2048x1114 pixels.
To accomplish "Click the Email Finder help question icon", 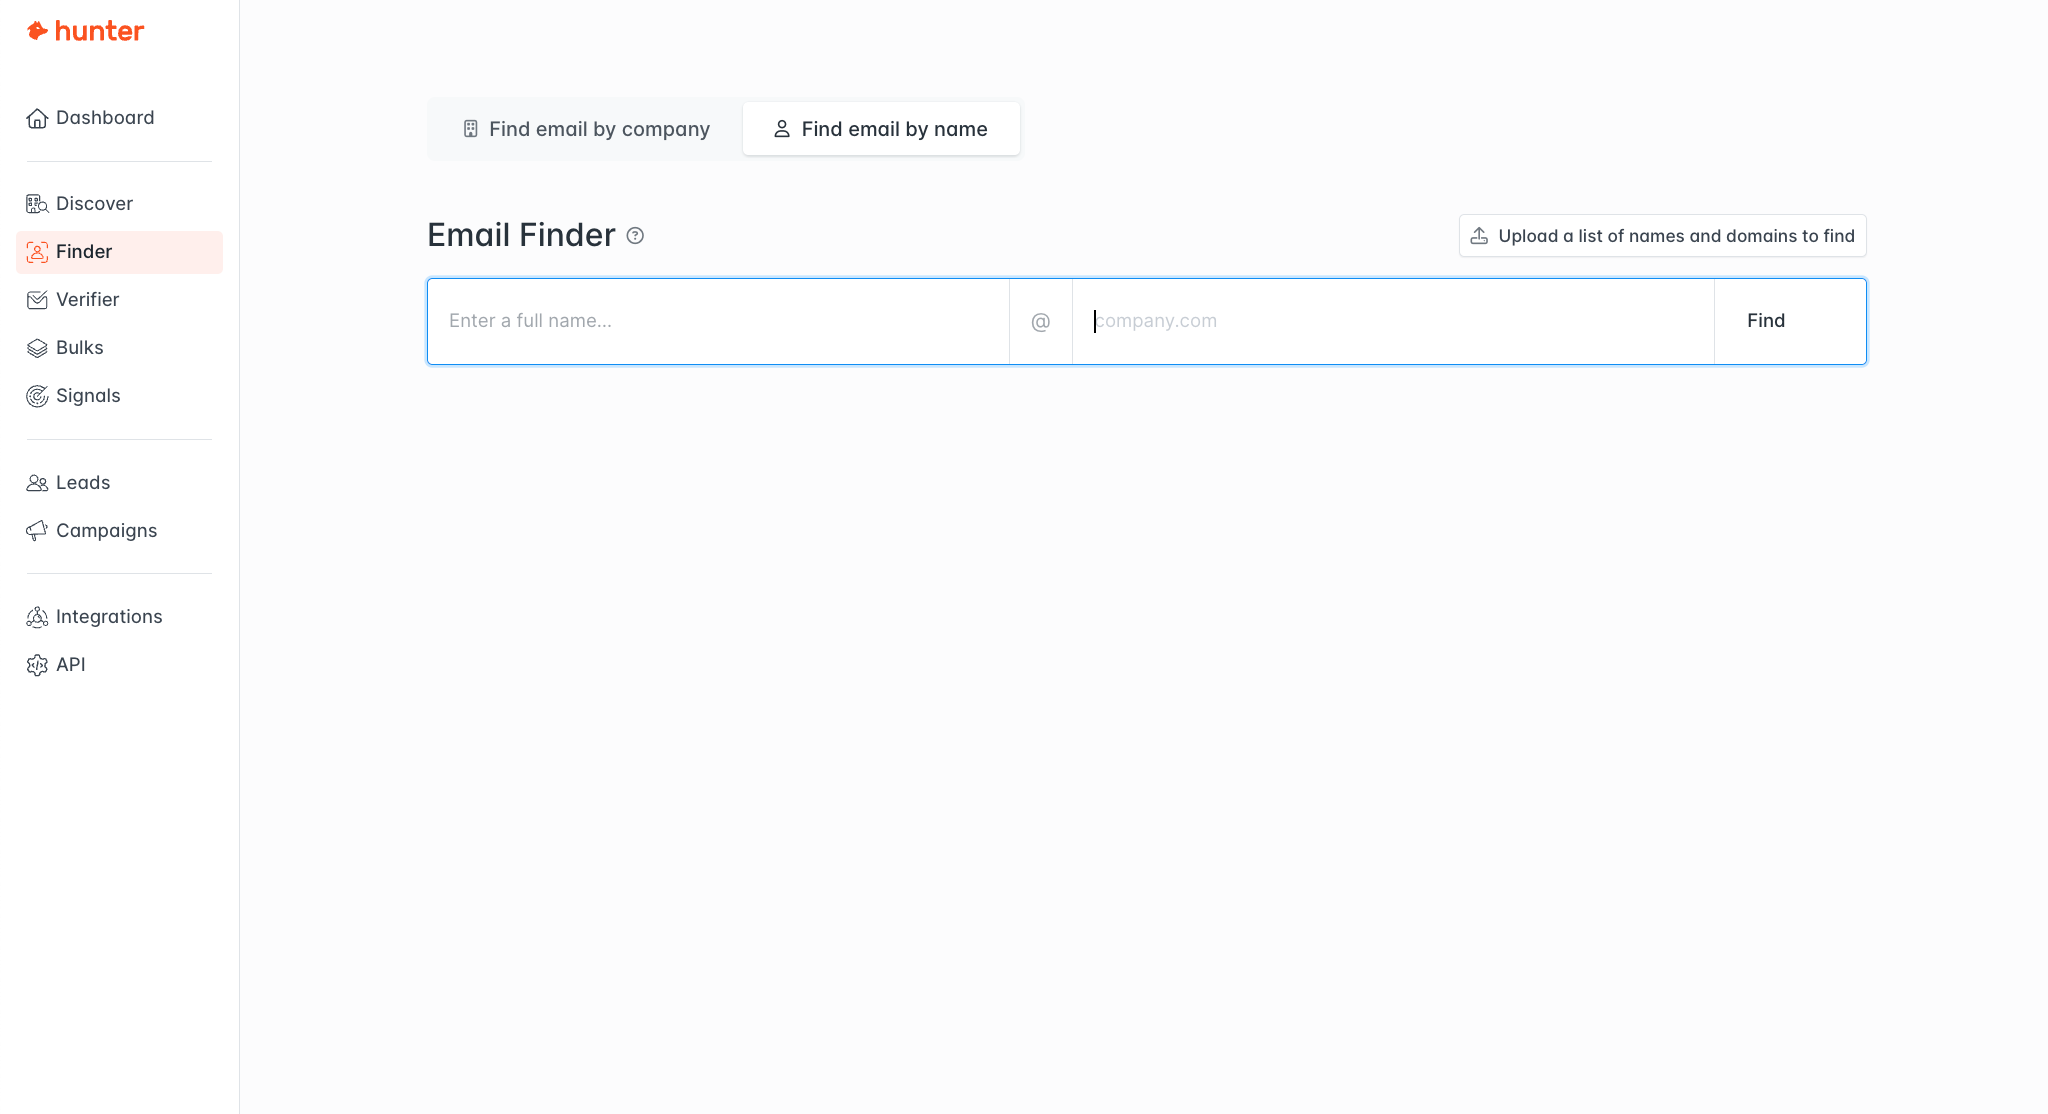I will coord(635,236).
